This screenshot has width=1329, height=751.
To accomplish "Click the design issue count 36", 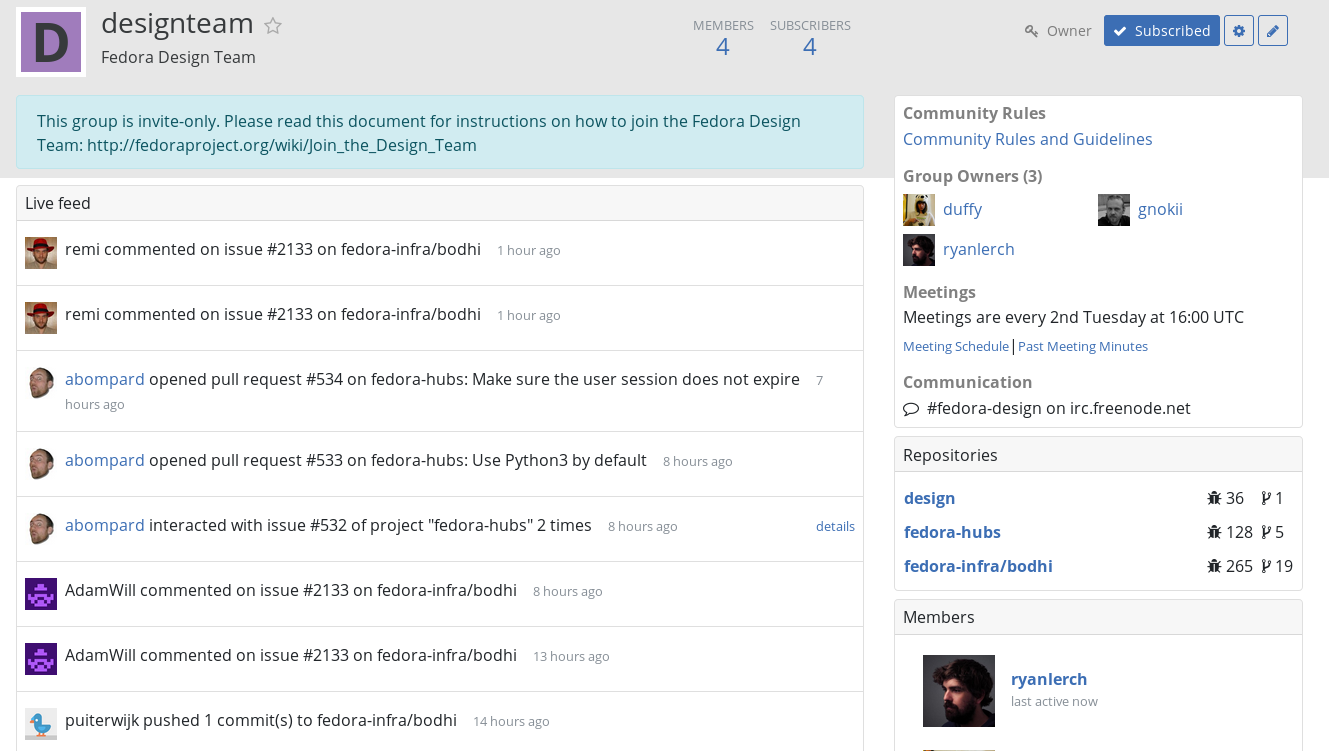I will [x=1235, y=498].
